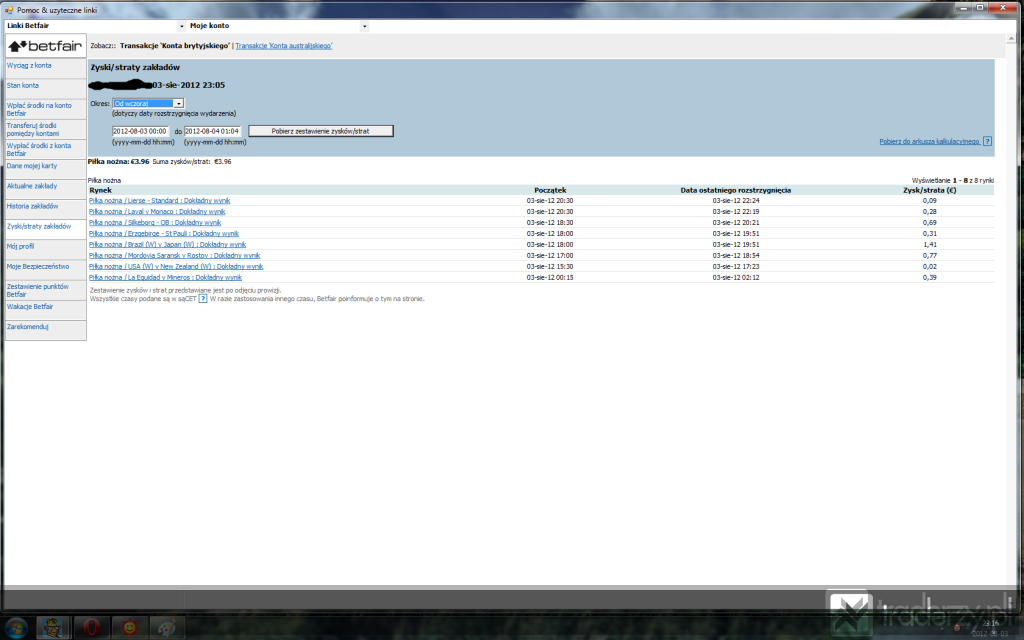
Task: Click the Zysk/strata (€) column header
Action: [929, 190]
